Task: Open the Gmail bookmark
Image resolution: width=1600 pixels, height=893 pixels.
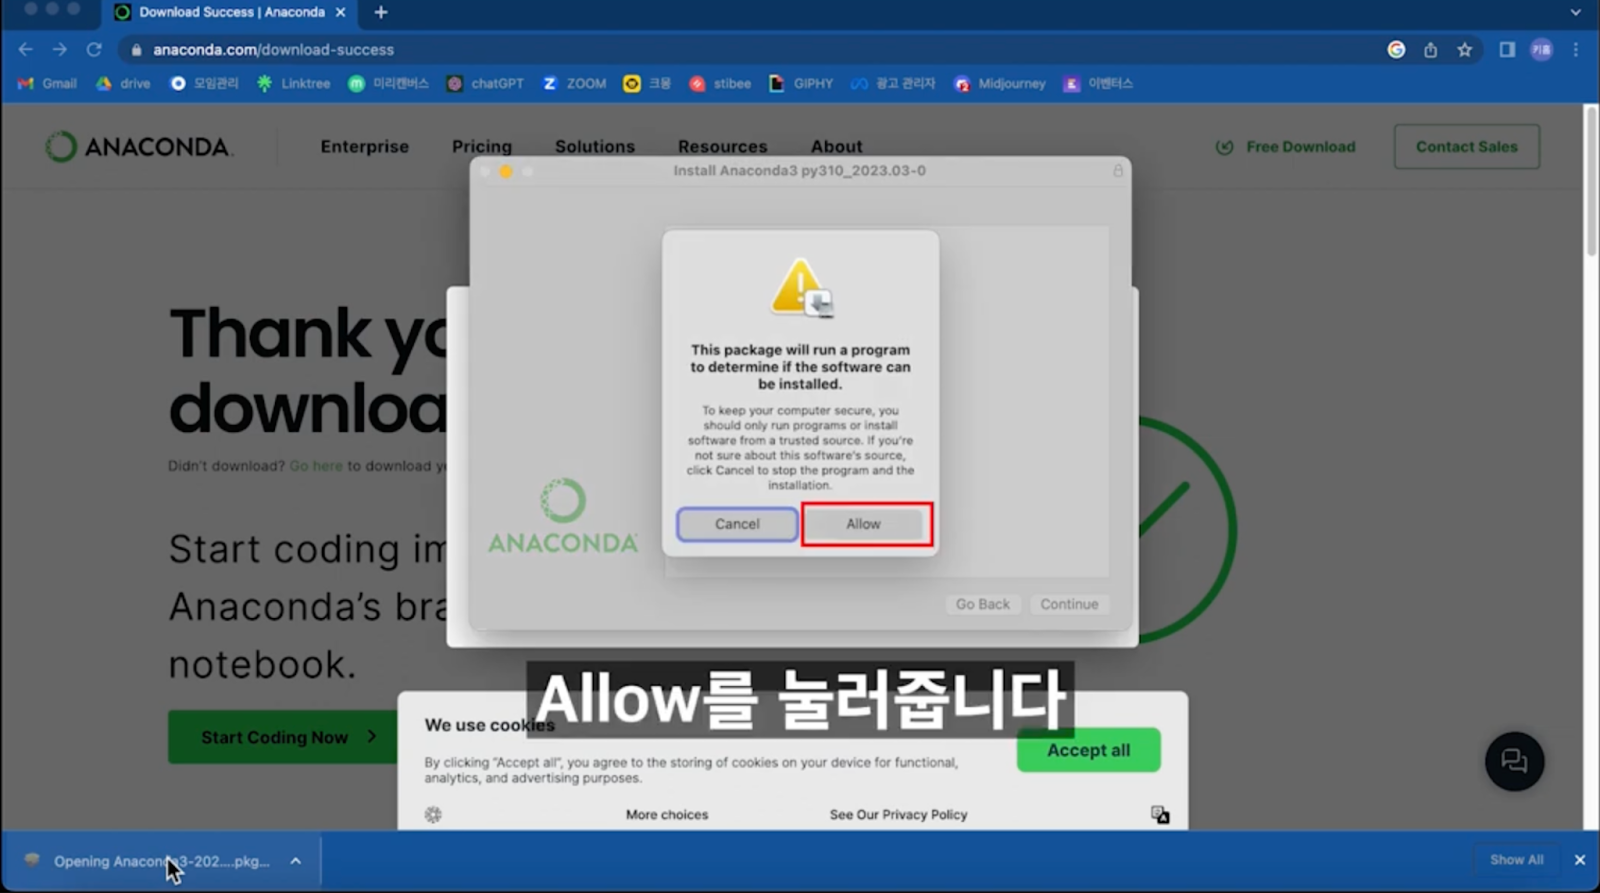Action: pos(47,84)
